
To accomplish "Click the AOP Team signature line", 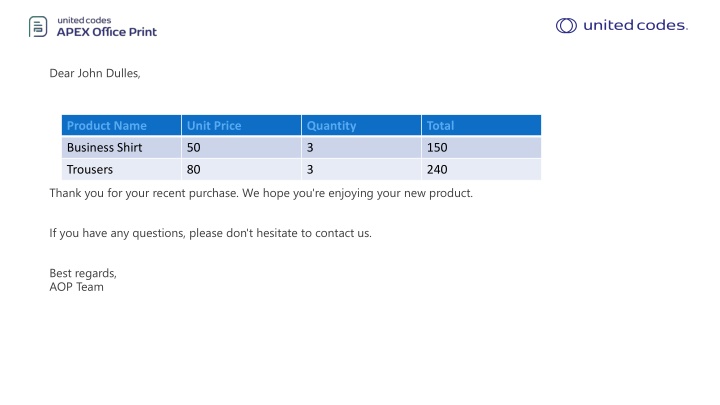I will 77,287.
